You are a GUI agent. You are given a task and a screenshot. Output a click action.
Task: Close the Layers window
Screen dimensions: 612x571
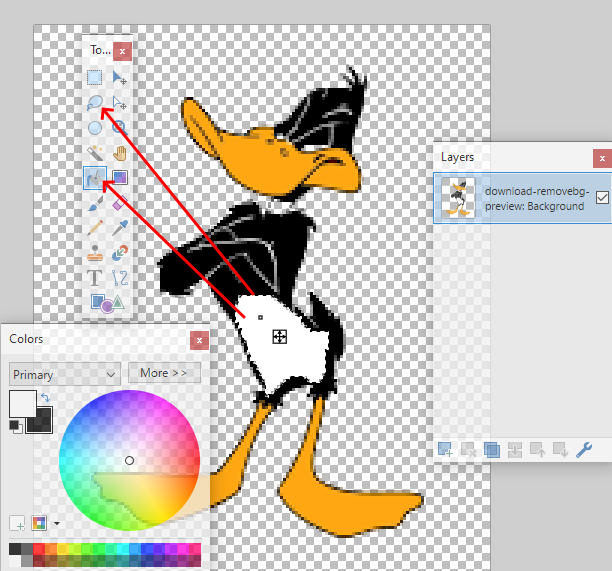point(602,158)
